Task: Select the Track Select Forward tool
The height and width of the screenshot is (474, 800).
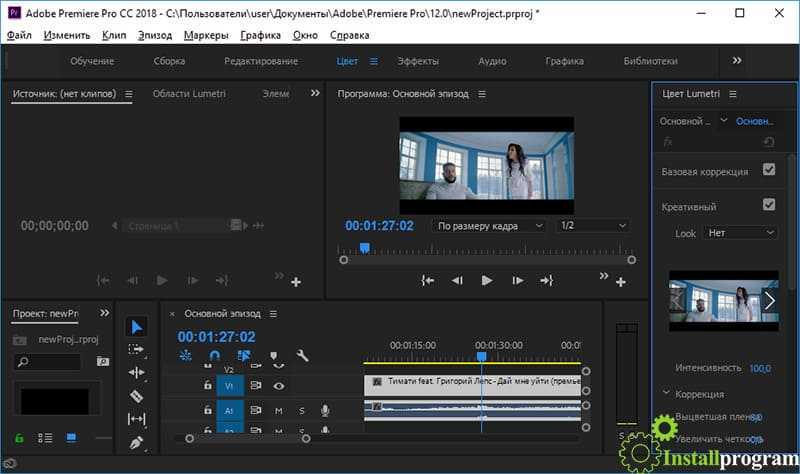Action: pyautogui.click(x=136, y=350)
